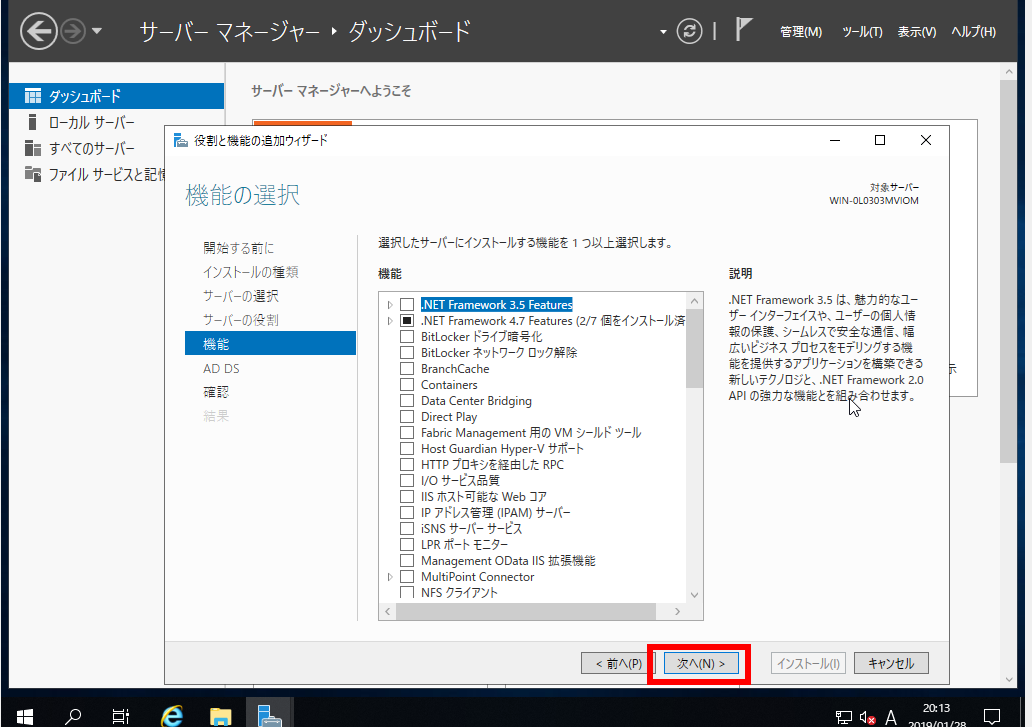Open File Explorer from the taskbar
Image resolution: width=1032 pixels, height=727 pixels.
pyautogui.click(x=220, y=716)
